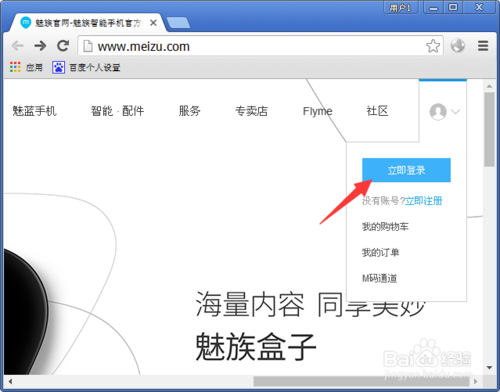Screen dimensions: 500x392
Task: Click the page icon in the address bar
Action: [x=88, y=46]
